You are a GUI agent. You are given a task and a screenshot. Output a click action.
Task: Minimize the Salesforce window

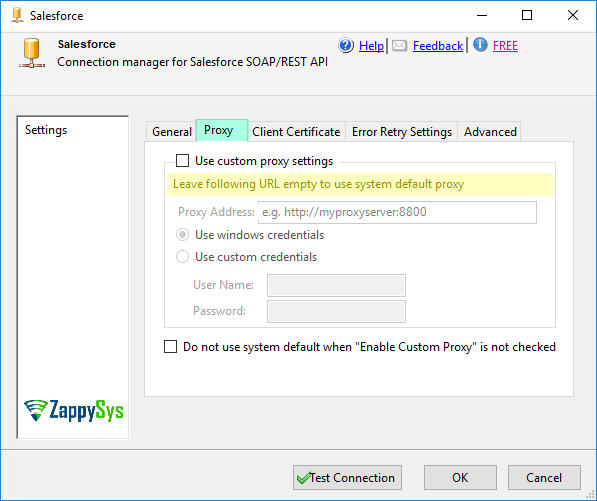(x=482, y=15)
